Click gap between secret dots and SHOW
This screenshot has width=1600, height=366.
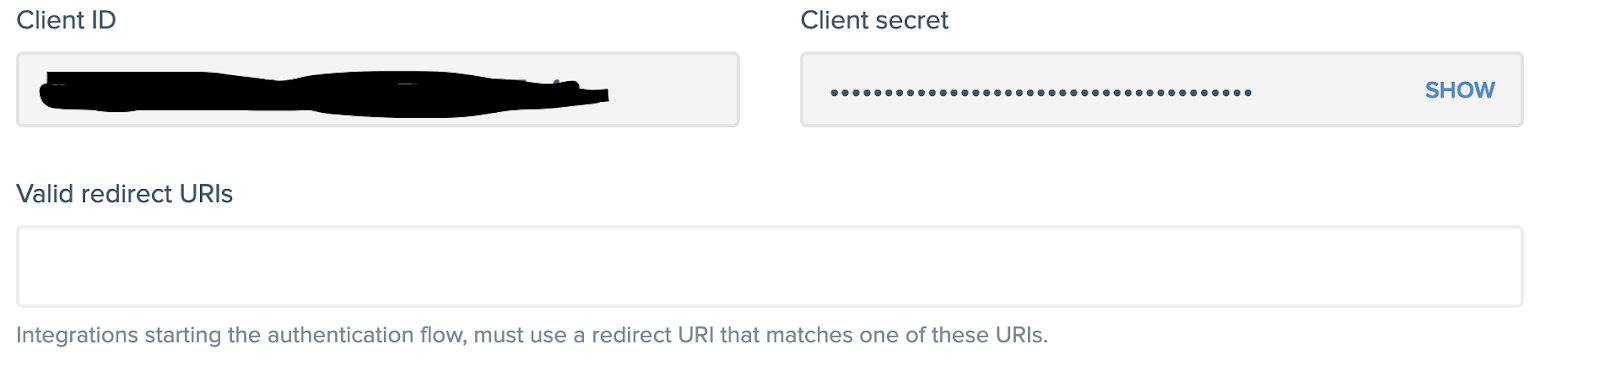pyautogui.click(x=1338, y=90)
